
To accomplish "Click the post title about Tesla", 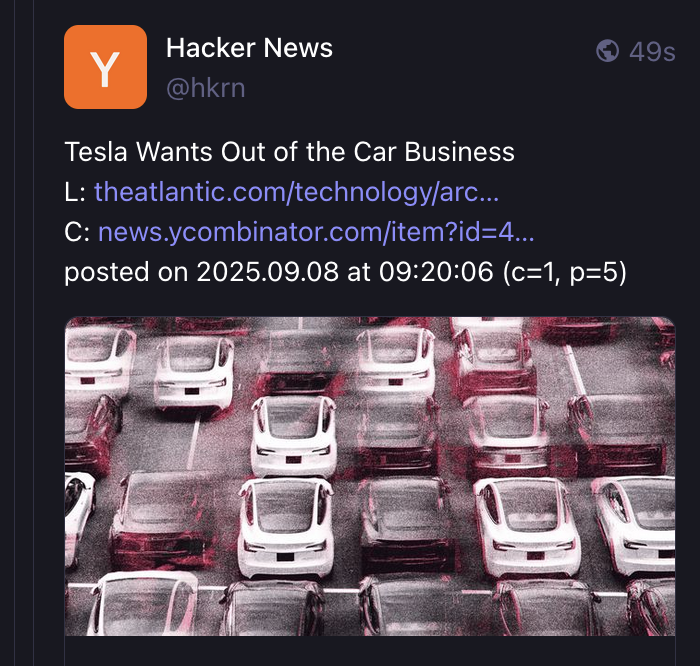I will (x=289, y=152).
